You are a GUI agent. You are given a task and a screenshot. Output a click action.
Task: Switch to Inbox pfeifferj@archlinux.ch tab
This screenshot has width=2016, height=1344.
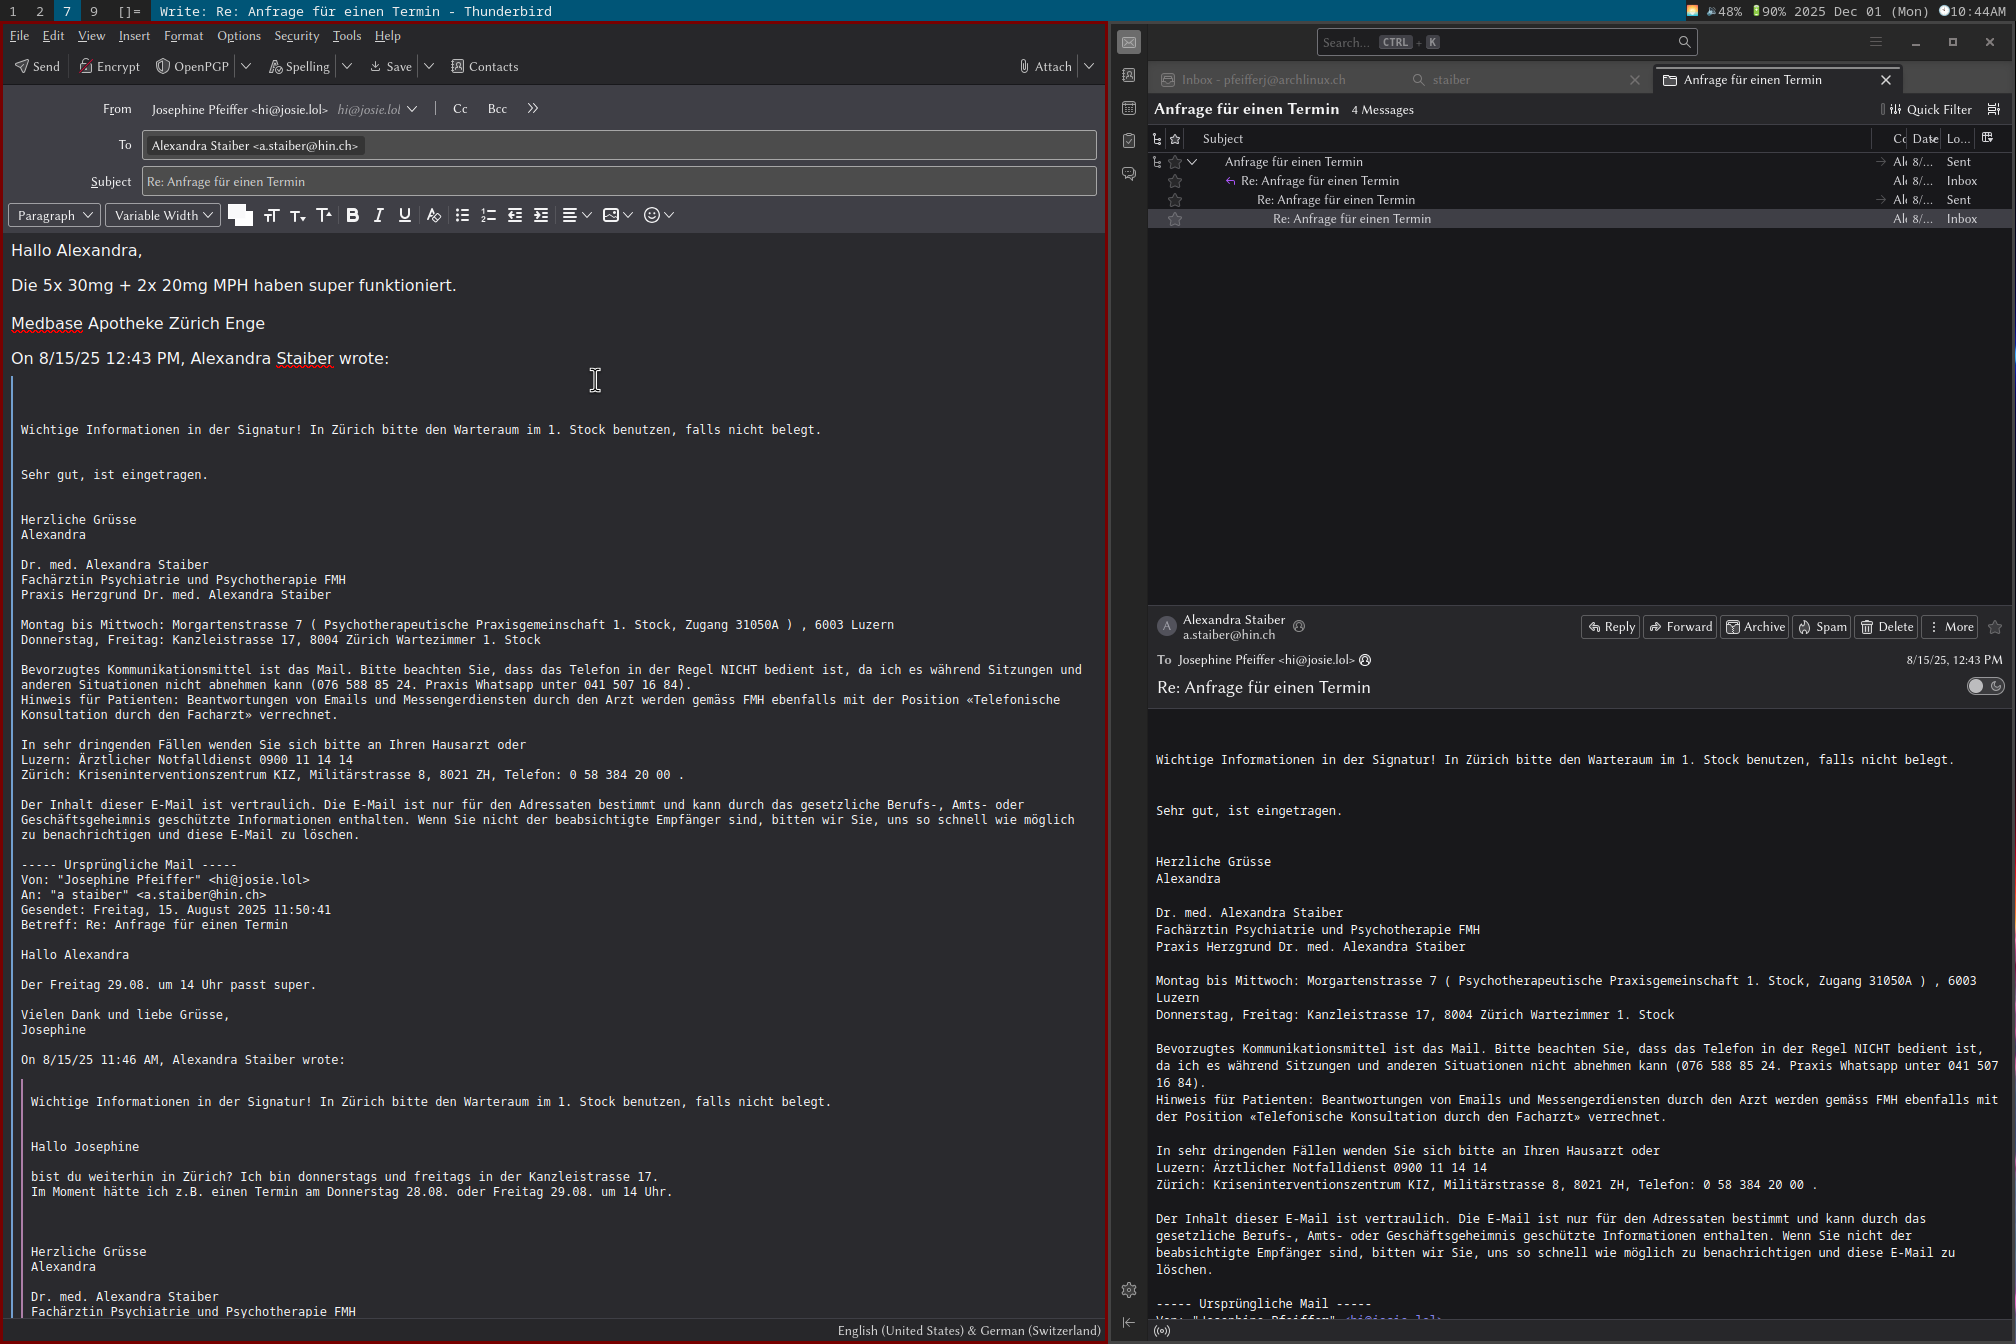coord(1262,80)
